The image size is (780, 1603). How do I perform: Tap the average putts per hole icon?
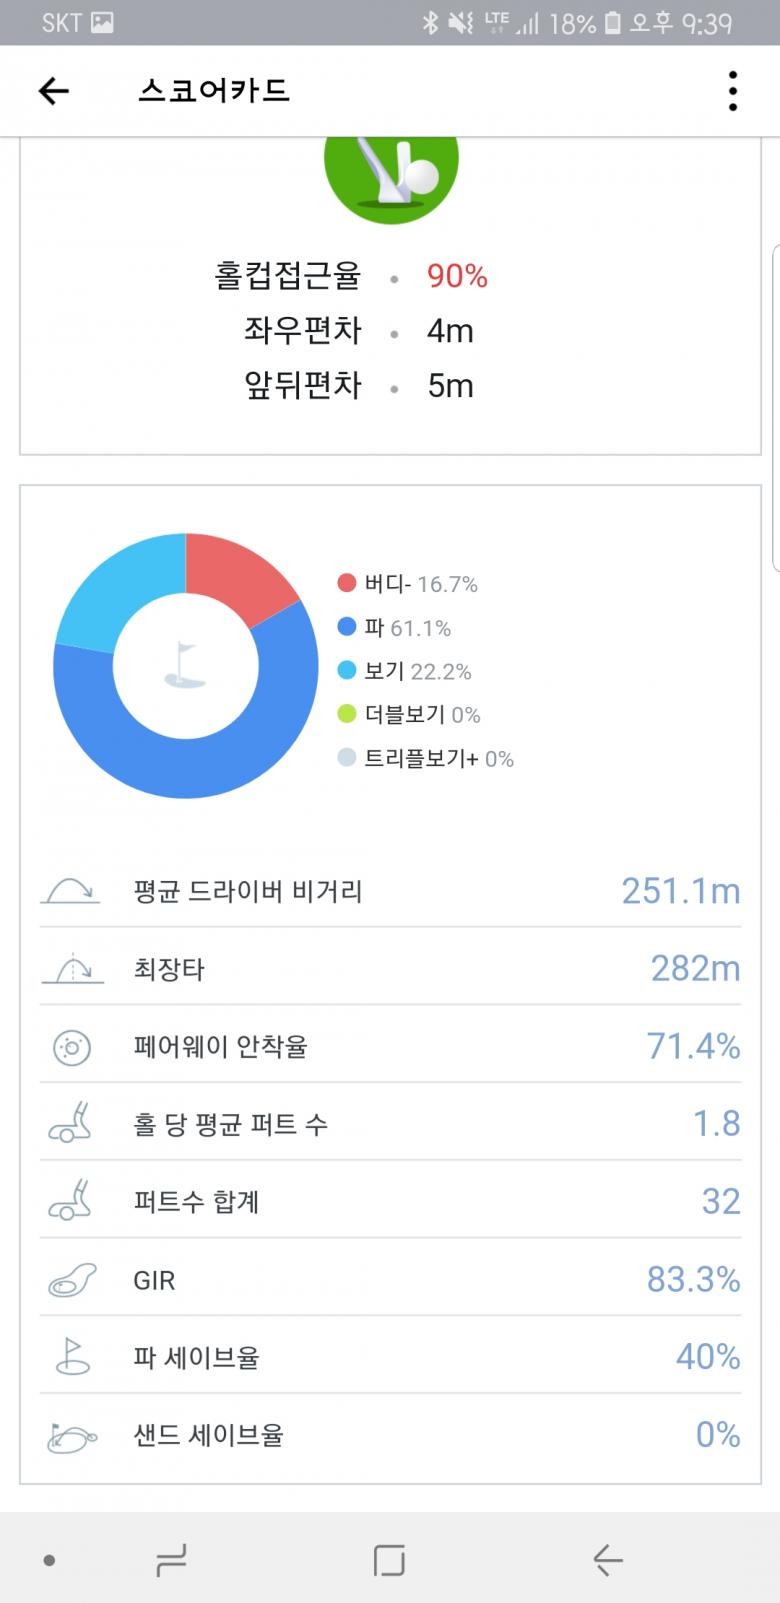tap(71, 1124)
